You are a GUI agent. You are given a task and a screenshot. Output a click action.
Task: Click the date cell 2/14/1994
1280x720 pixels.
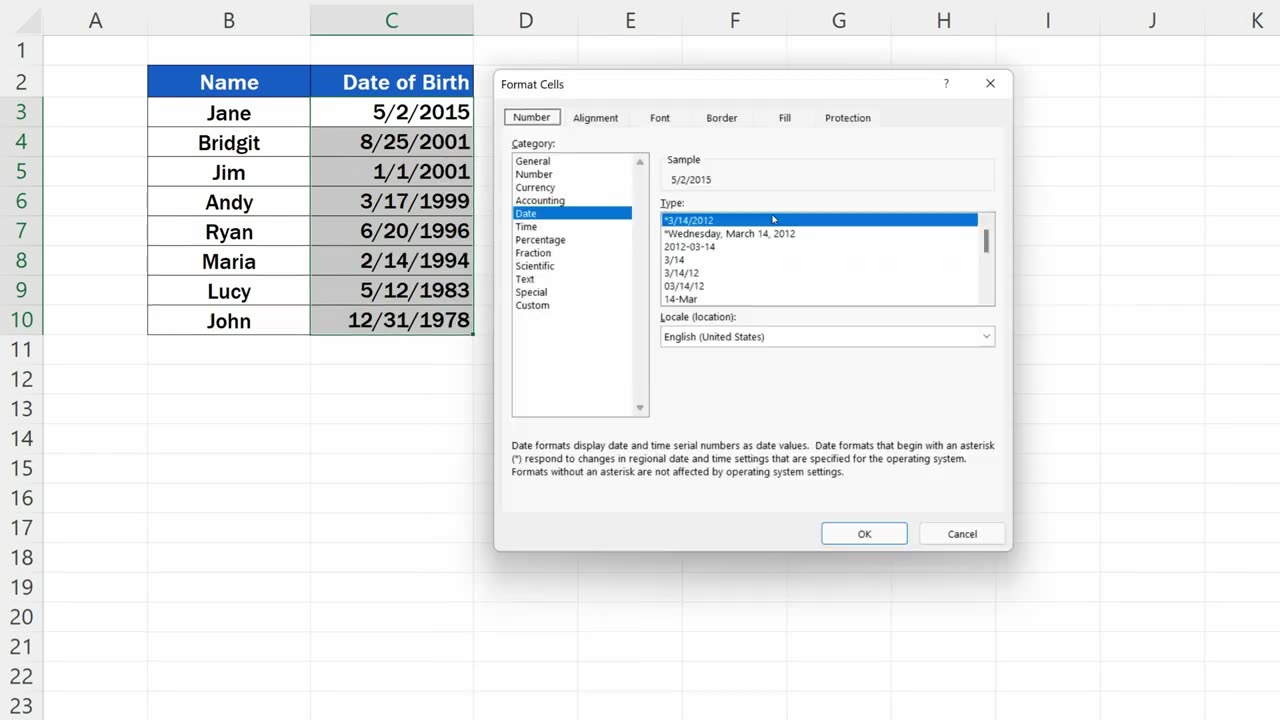coord(392,261)
